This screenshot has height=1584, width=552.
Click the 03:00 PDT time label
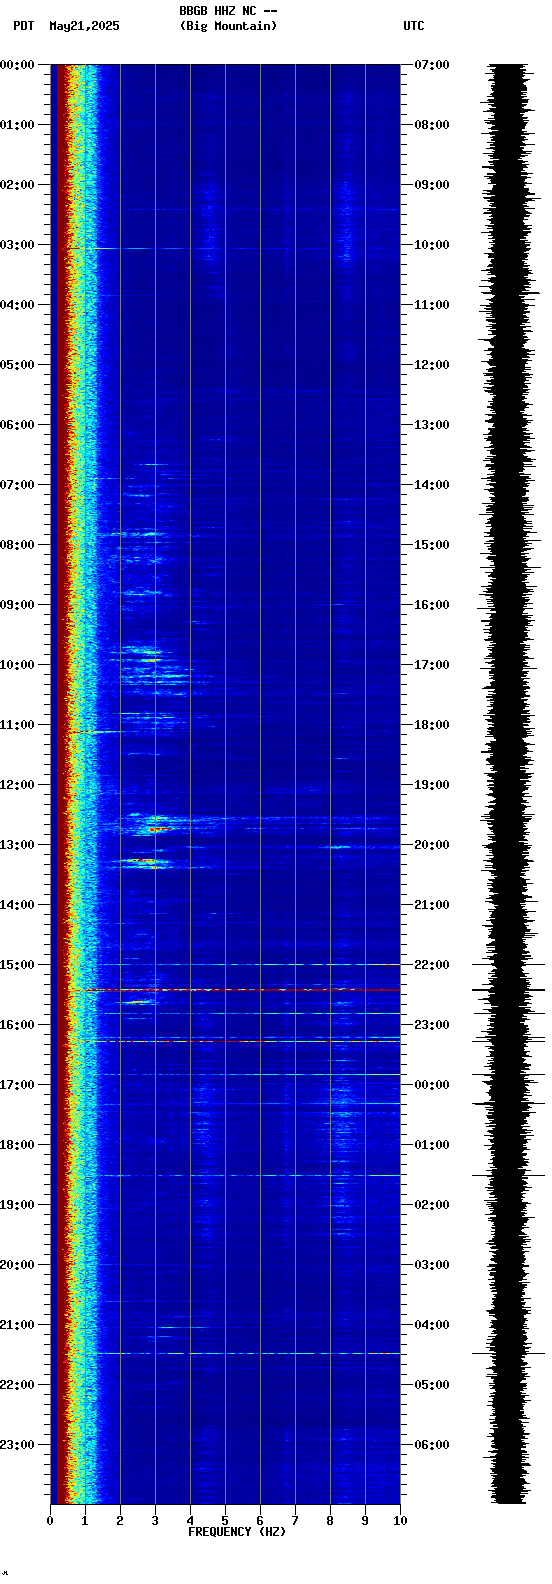pyautogui.click(x=17, y=245)
